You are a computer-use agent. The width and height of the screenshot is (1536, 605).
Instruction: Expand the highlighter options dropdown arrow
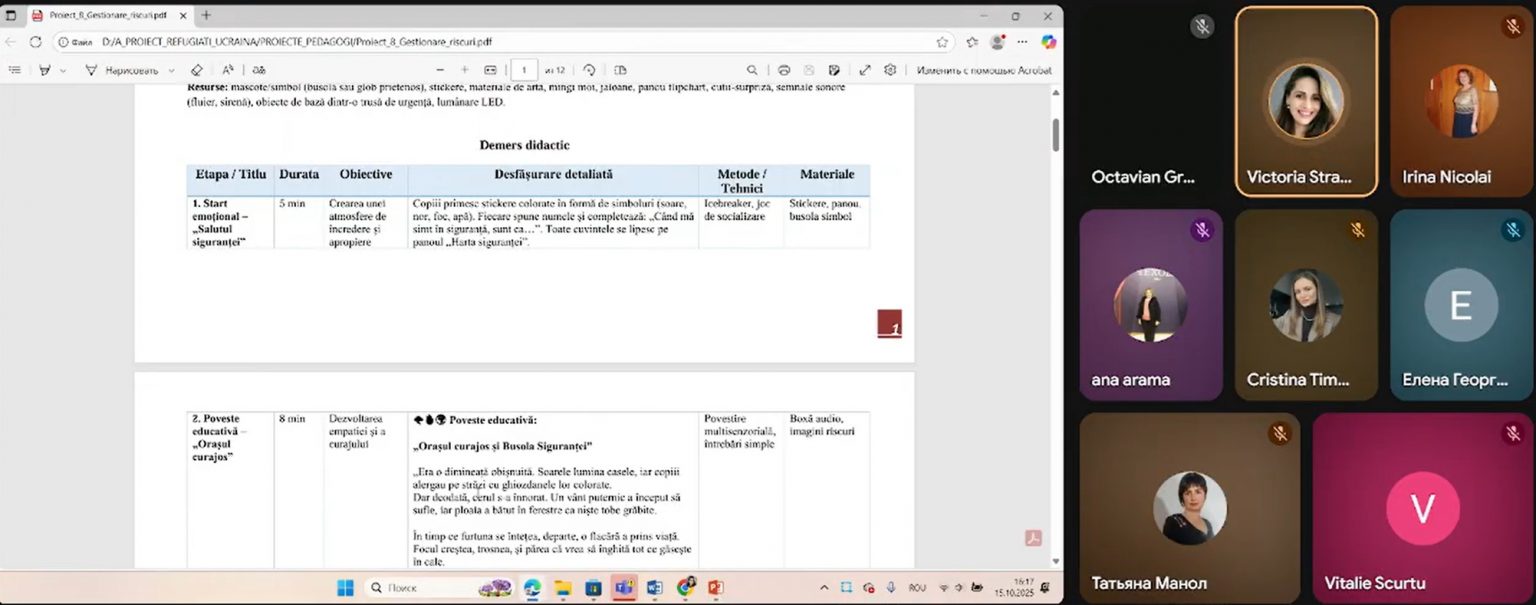click(63, 71)
